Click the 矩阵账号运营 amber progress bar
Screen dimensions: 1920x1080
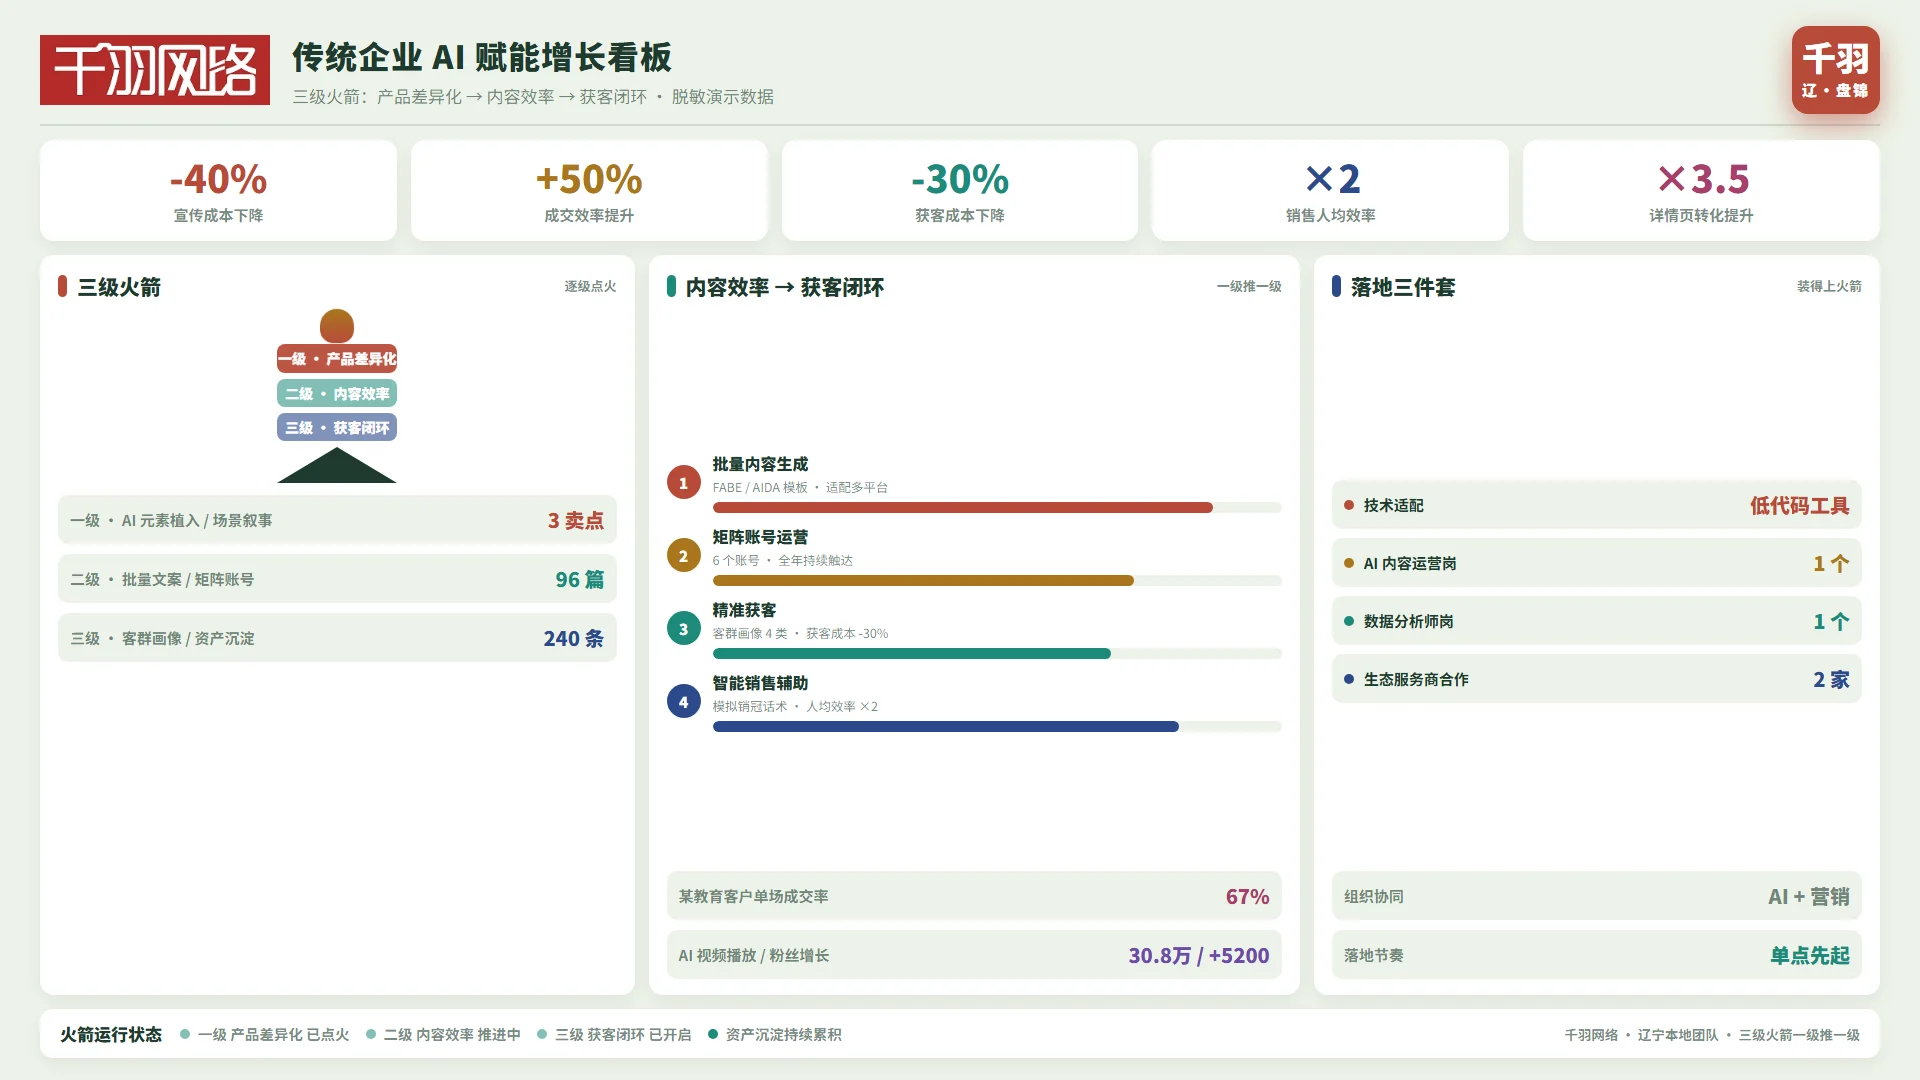[x=923, y=581]
